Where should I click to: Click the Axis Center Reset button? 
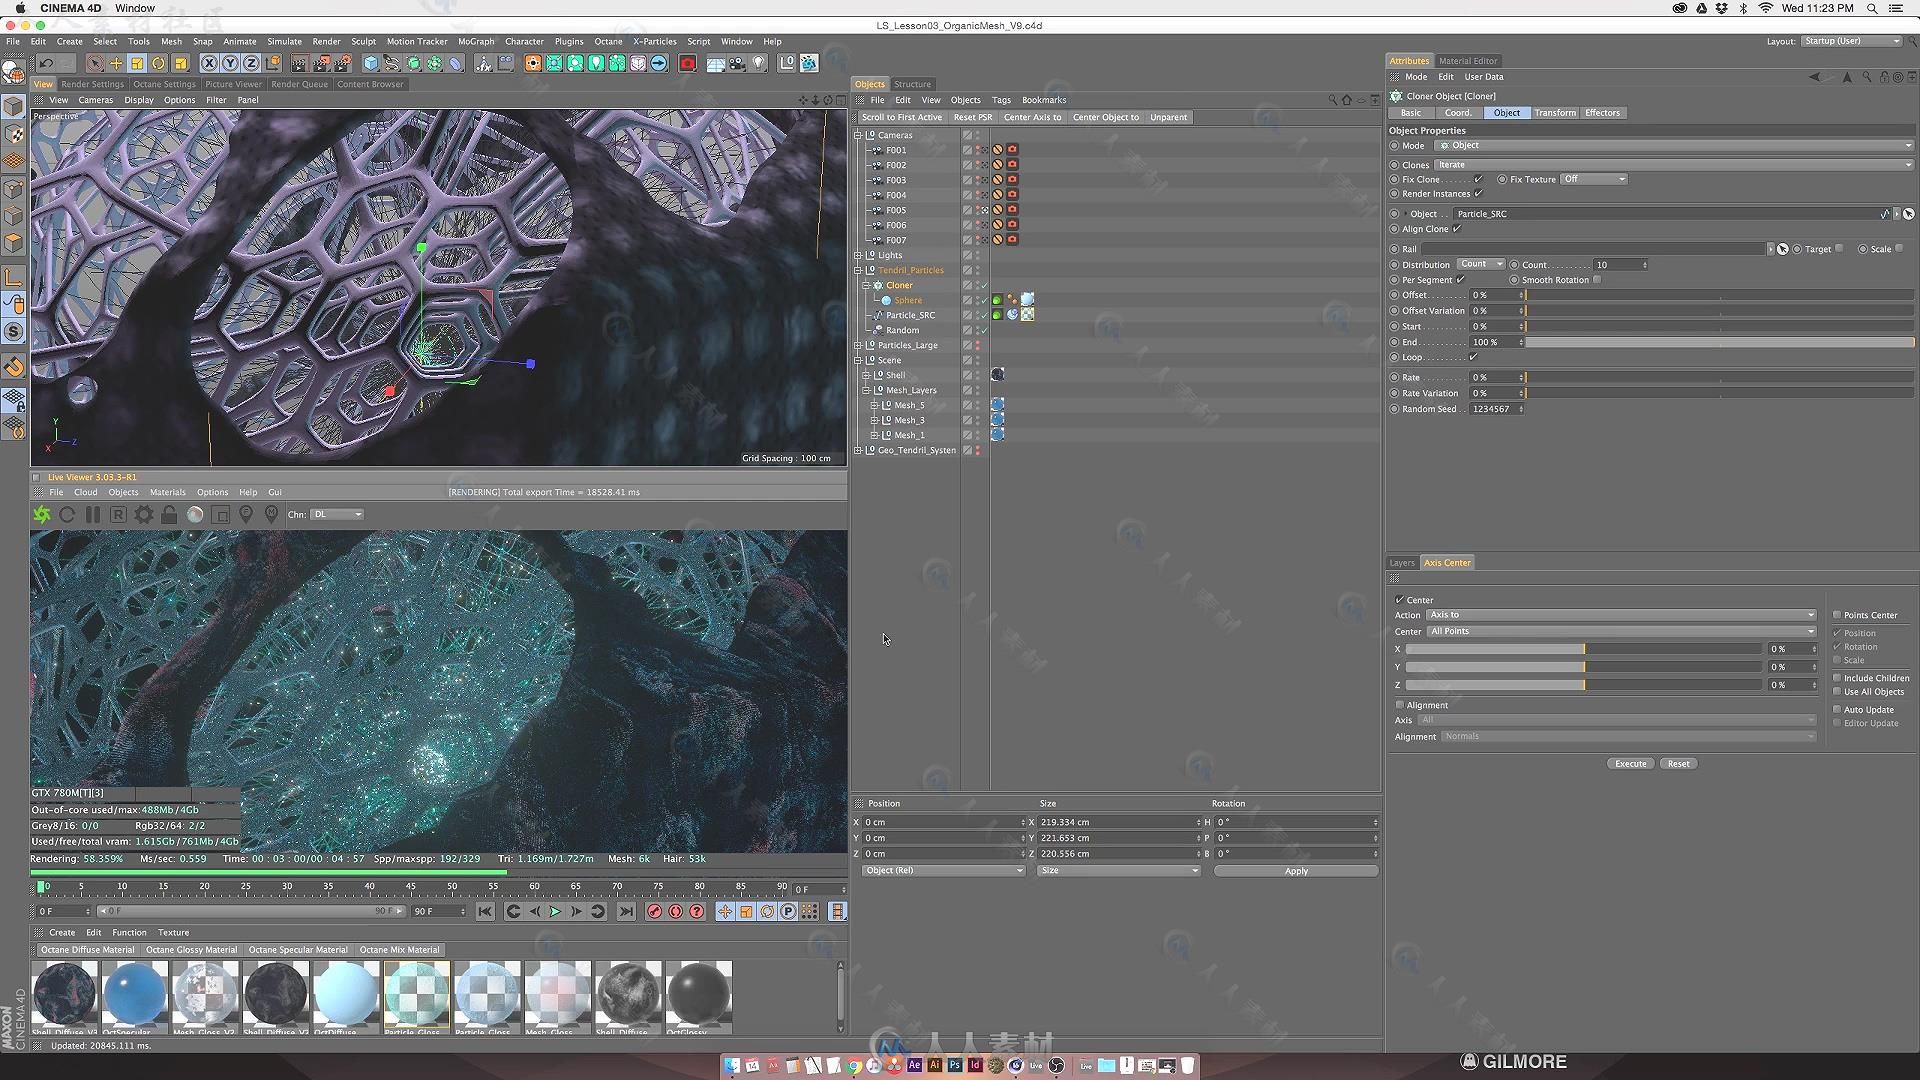click(x=1678, y=763)
